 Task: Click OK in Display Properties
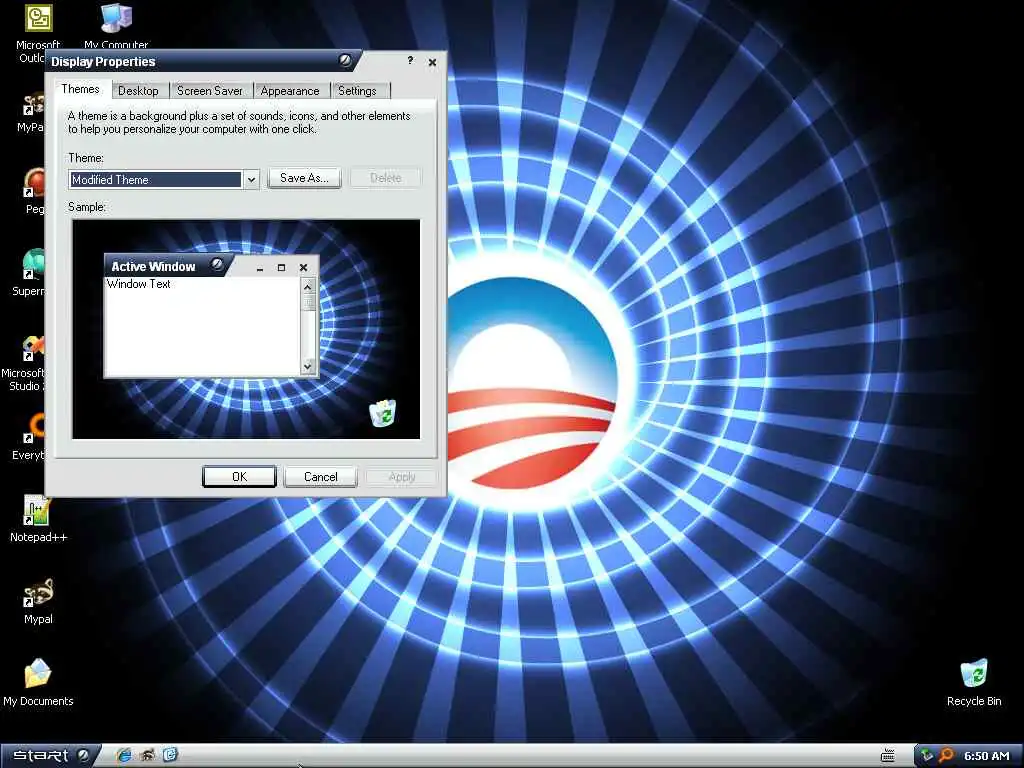pyautogui.click(x=239, y=477)
